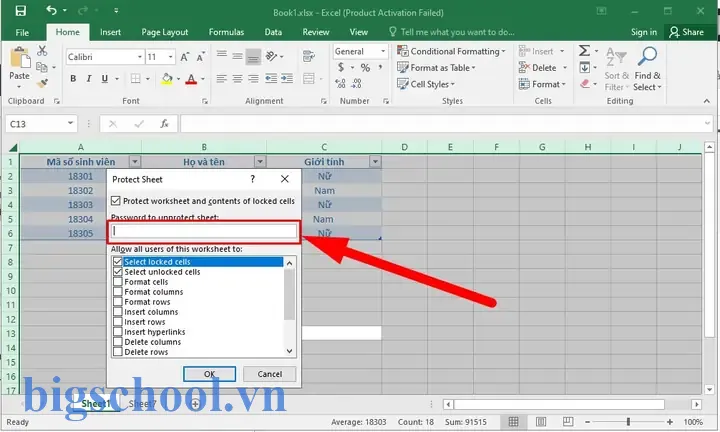Click Decrease Font Size icon
The height and width of the screenshot is (432, 720).
point(201,57)
